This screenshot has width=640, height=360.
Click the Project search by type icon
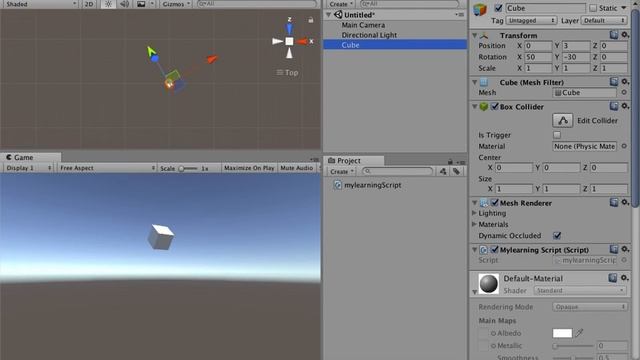(443, 171)
